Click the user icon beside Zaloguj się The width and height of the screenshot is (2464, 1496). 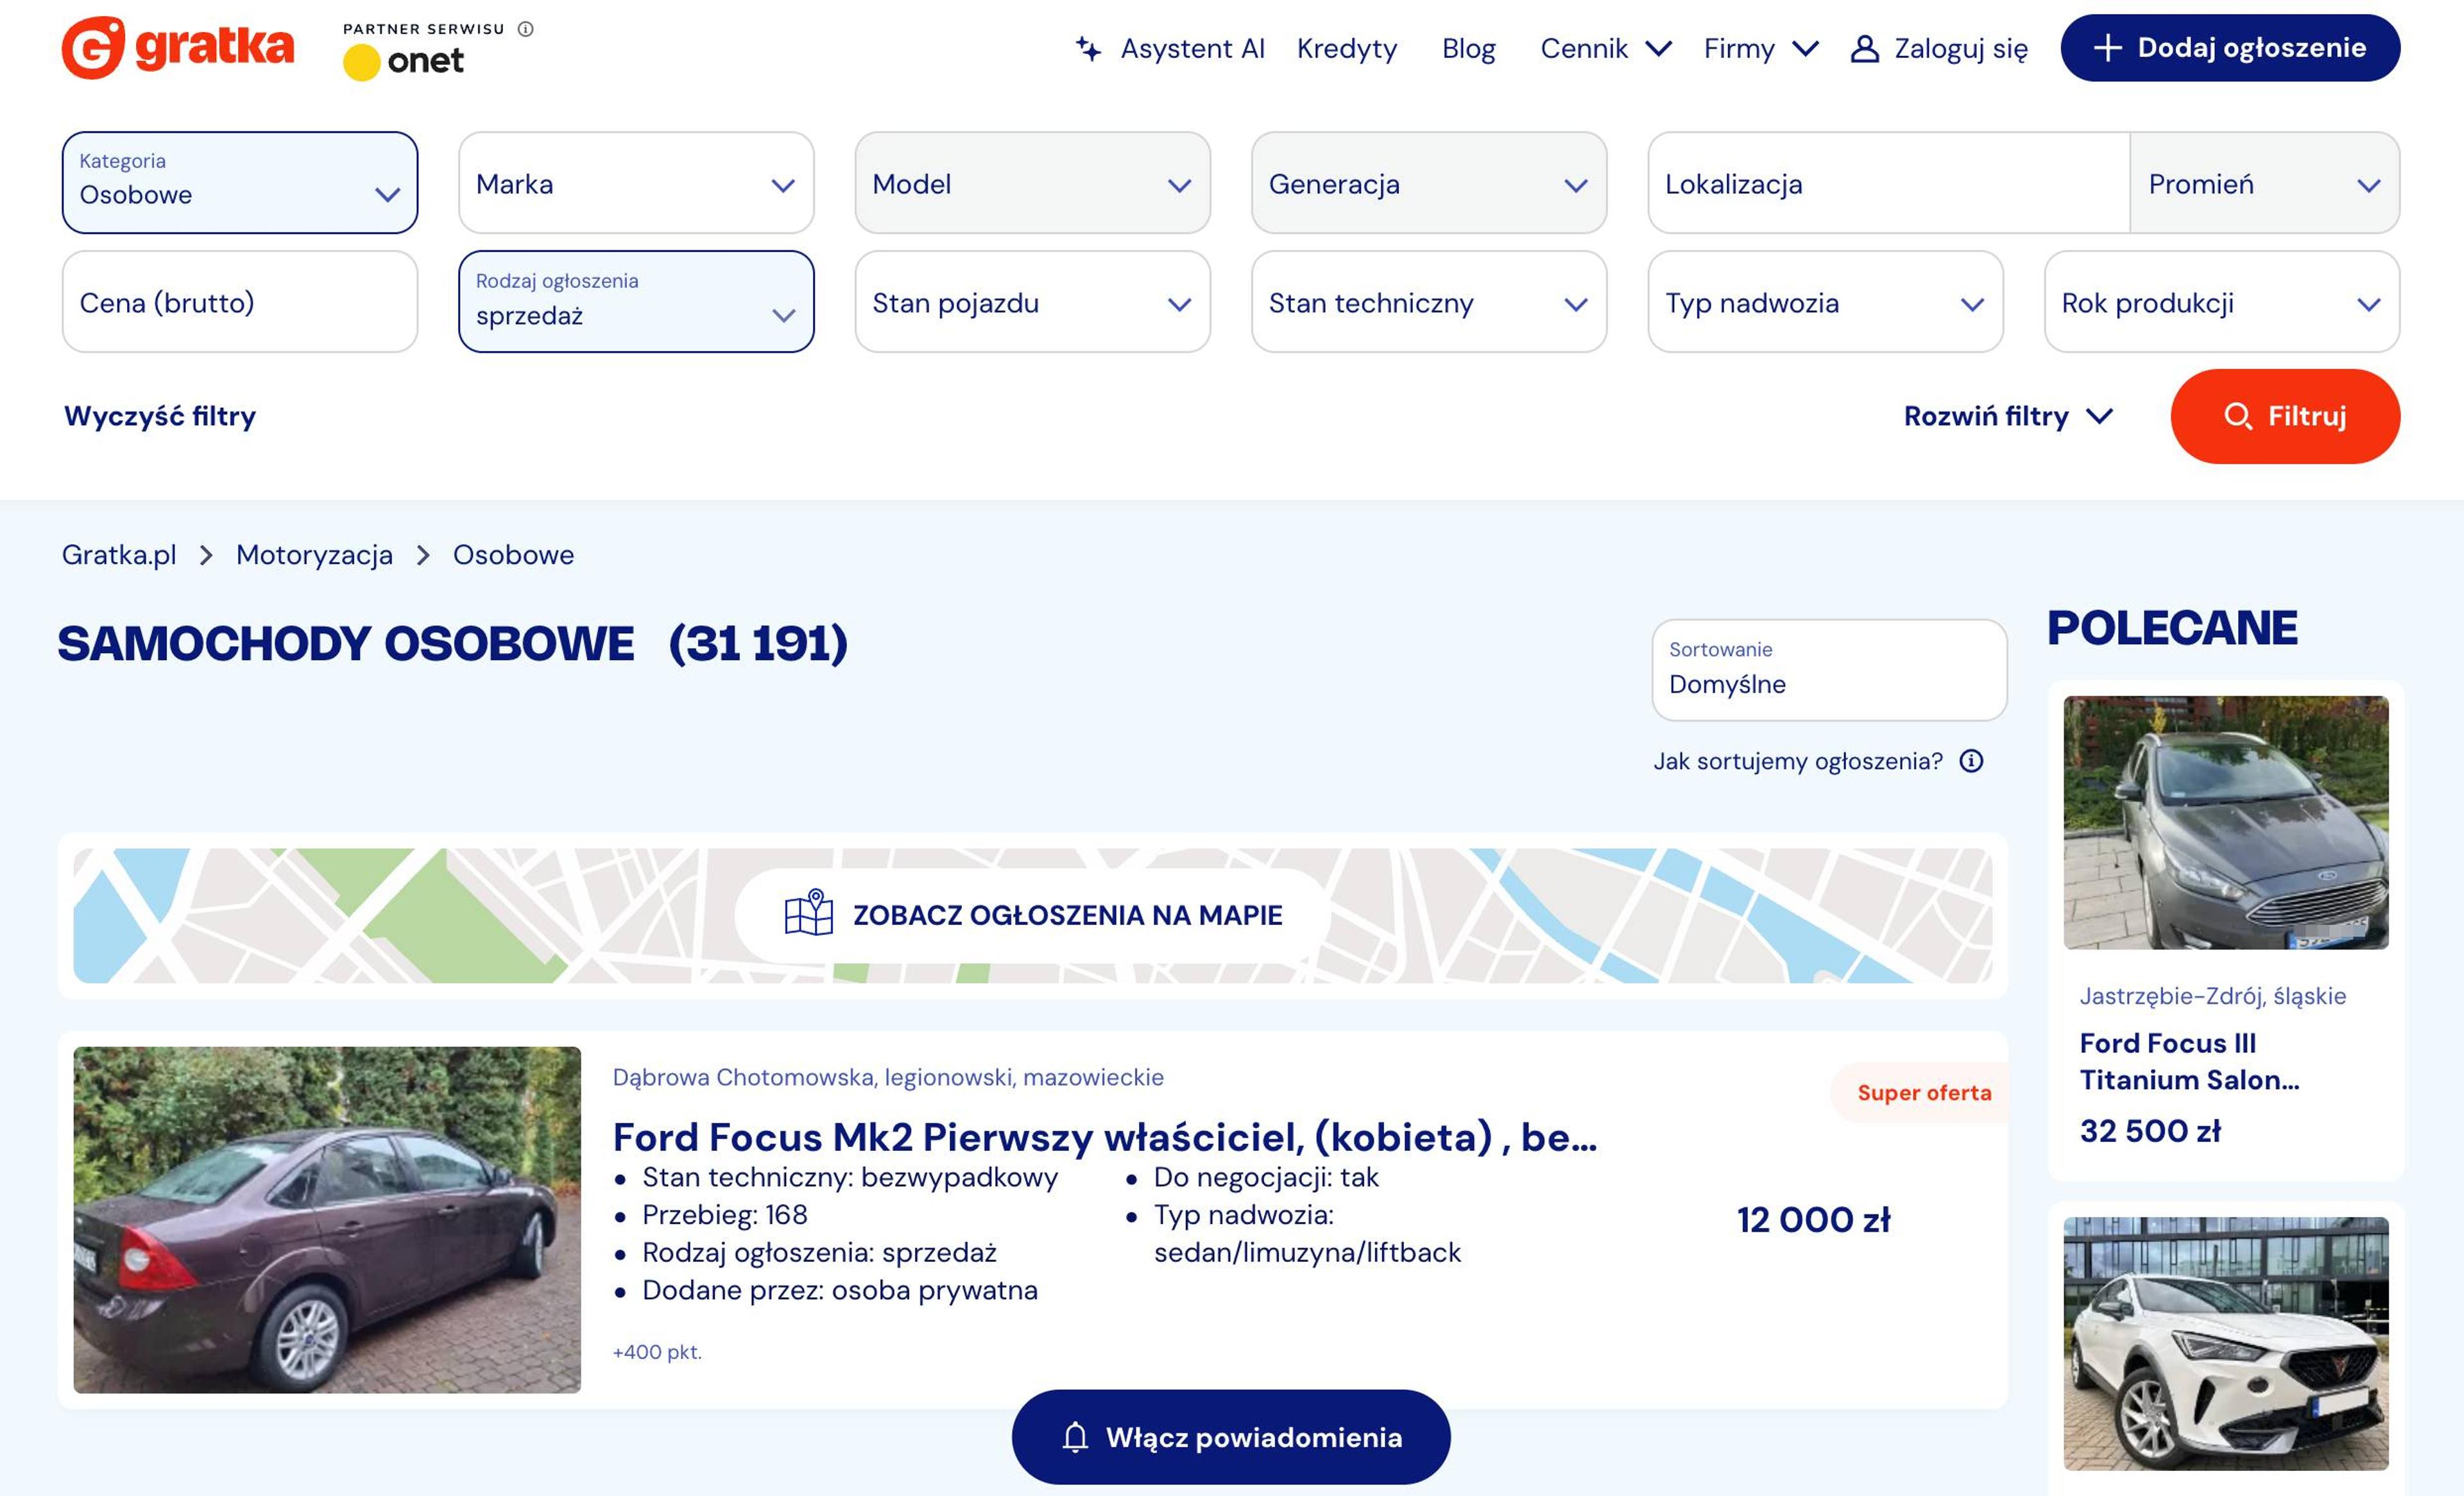(1864, 49)
